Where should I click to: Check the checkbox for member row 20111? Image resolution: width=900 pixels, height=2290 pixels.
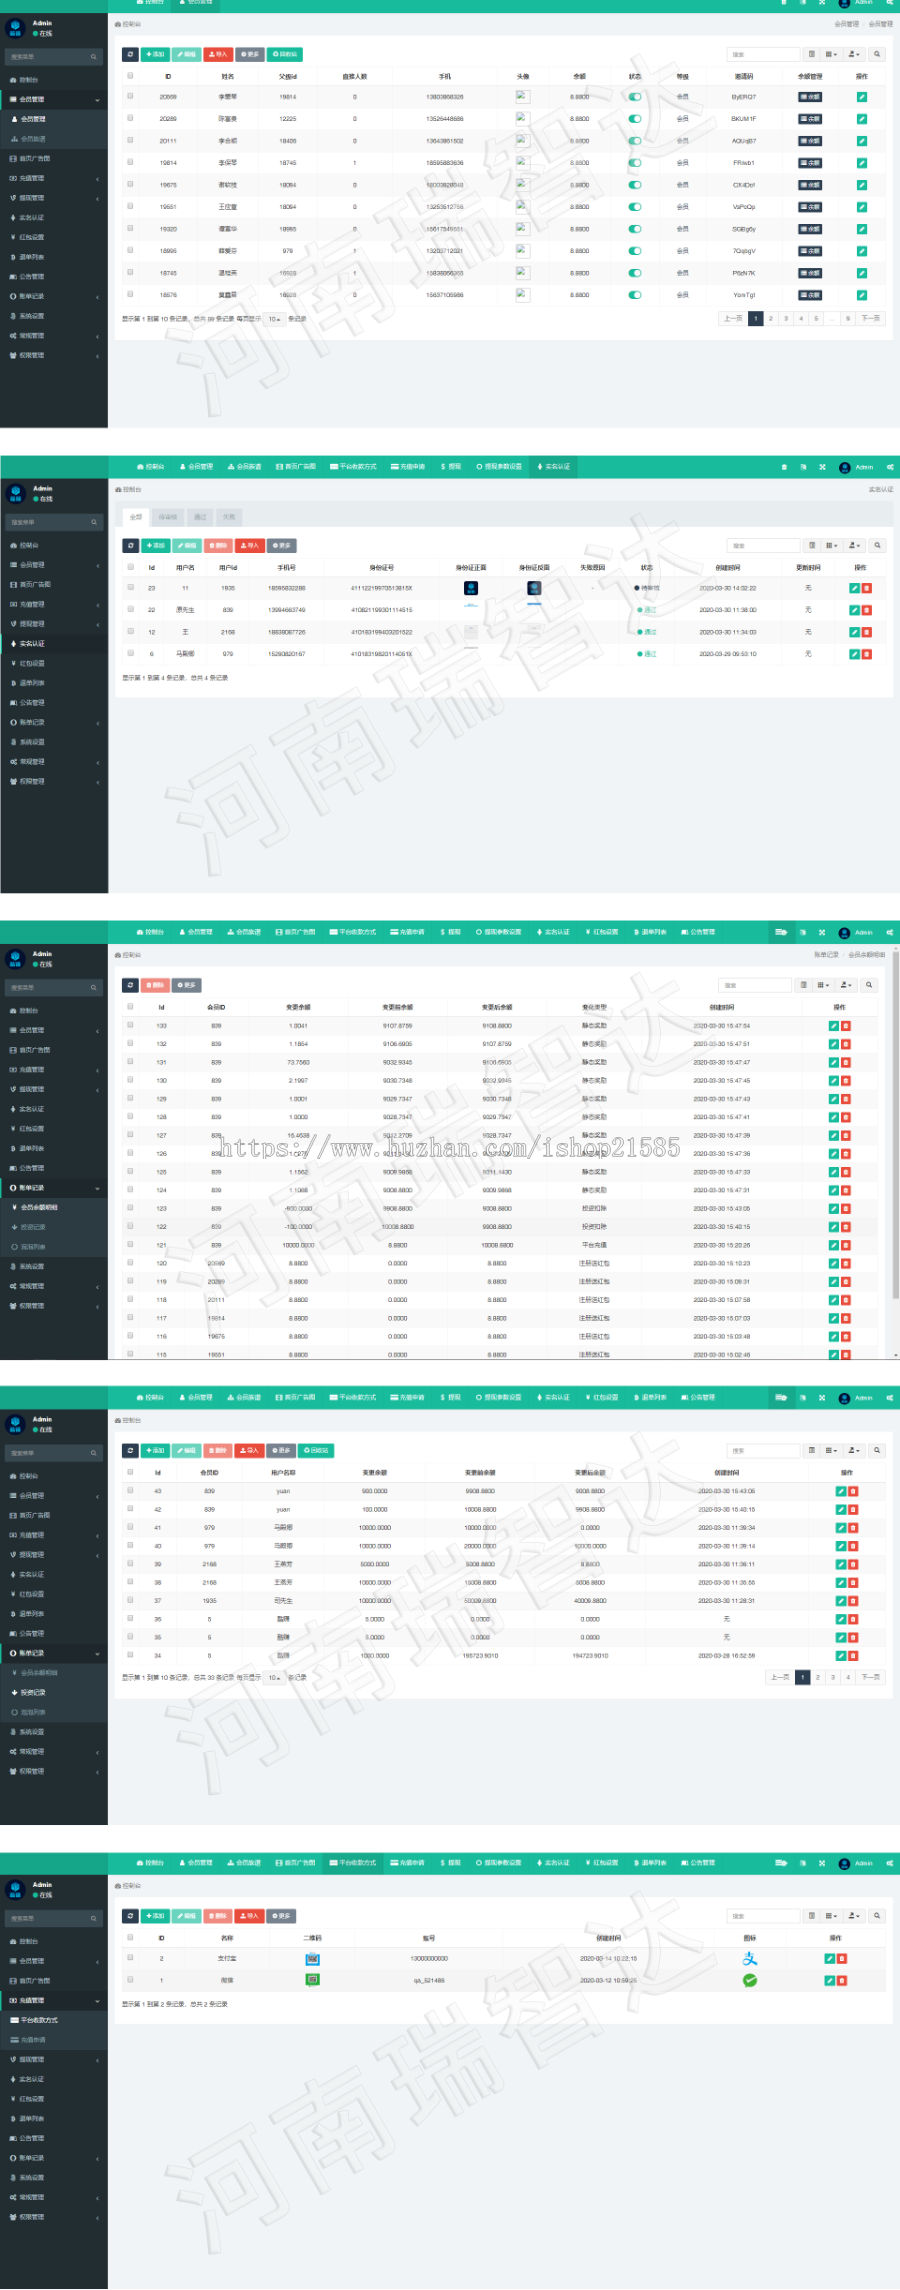tap(130, 140)
